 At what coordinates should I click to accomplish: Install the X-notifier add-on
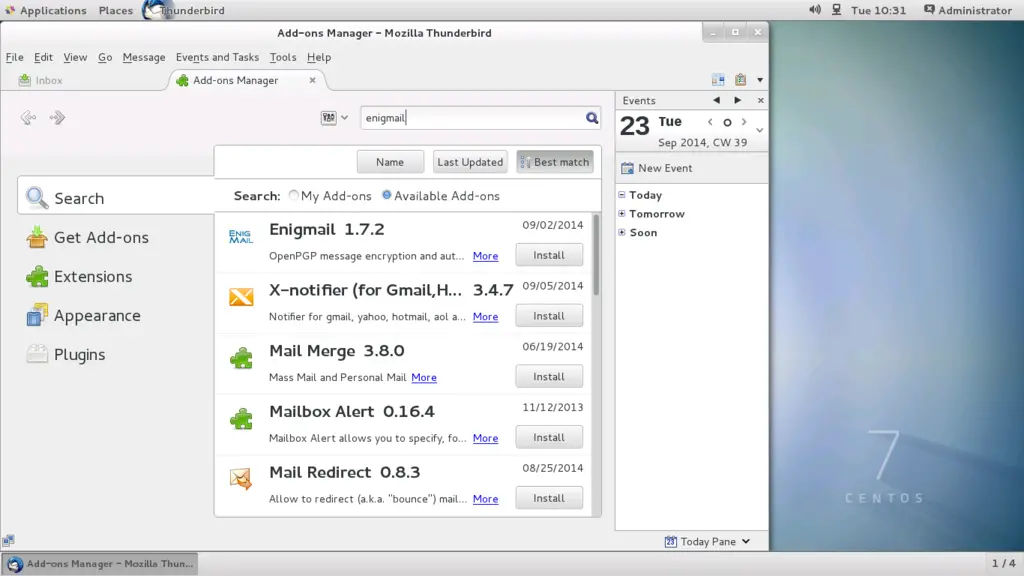pyautogui.click(x=549, y=316)
